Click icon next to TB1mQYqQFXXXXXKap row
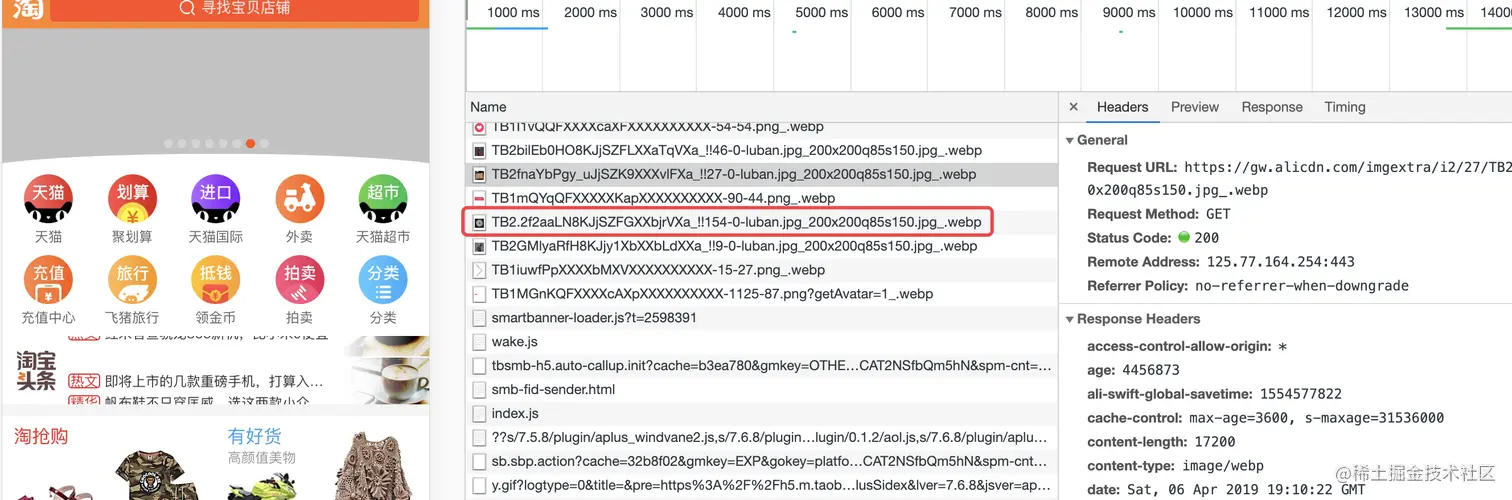Image resolution: width=1512 pixels, height=500 pixels. 480,198
